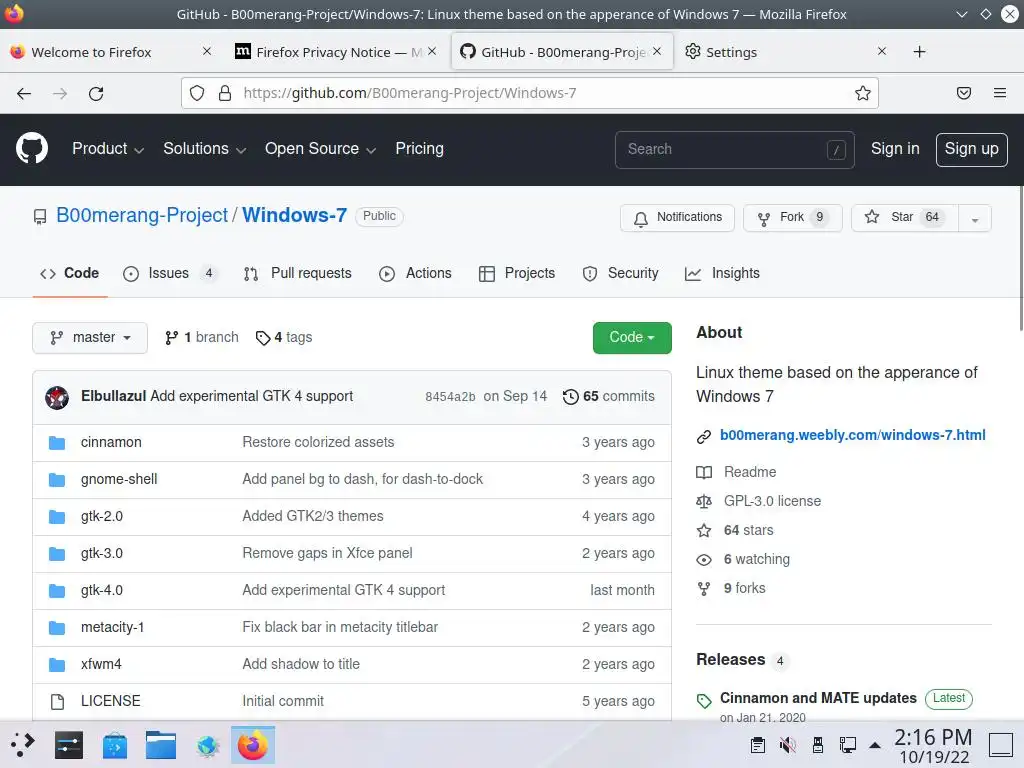Screen dimensions: 1024x768
Task: Click the GitHub search field
Action: tap(734, 150)
